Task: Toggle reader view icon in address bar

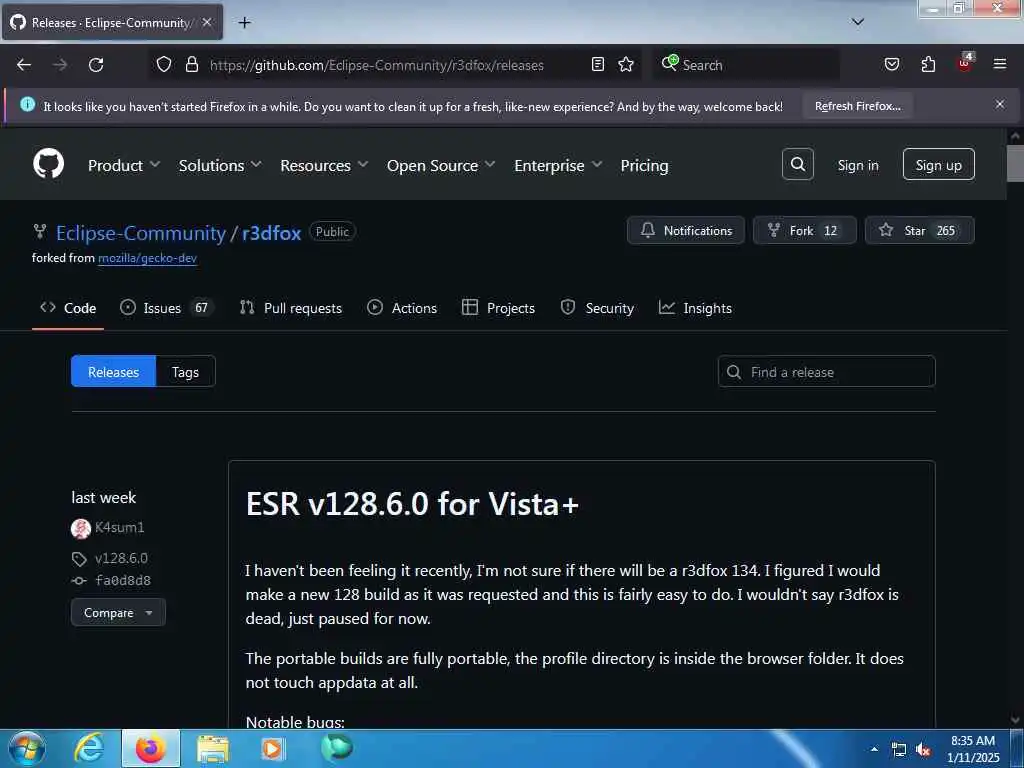Action: 598,65
